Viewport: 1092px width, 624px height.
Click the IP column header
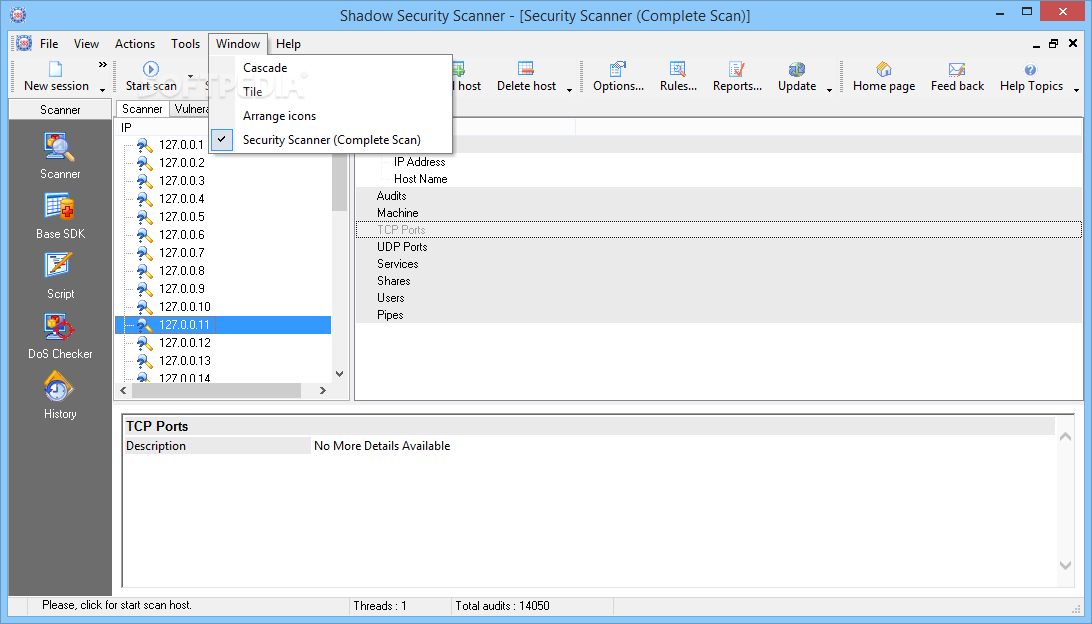164,127
